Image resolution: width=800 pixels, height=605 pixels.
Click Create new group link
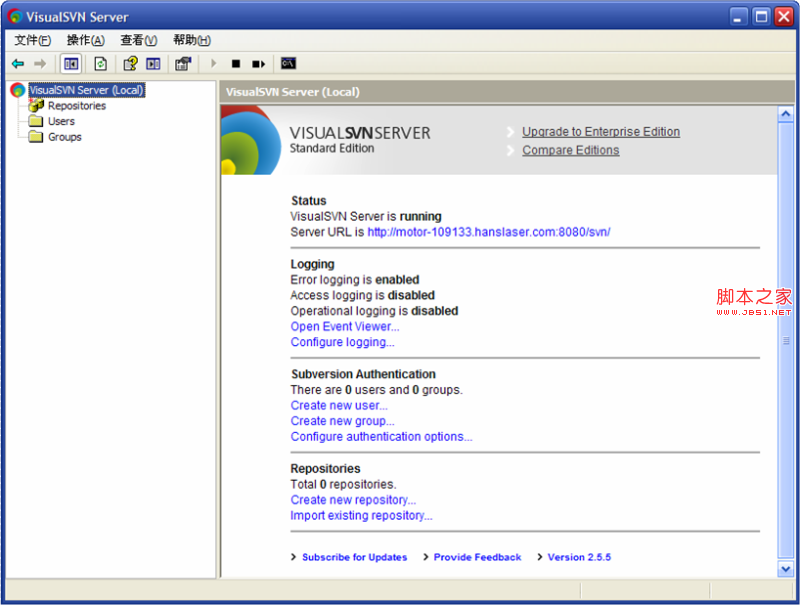coord(342,421)
